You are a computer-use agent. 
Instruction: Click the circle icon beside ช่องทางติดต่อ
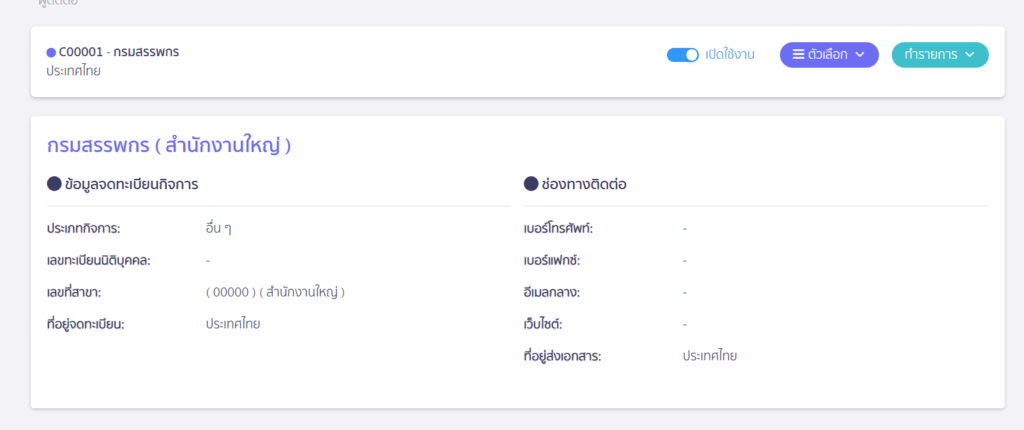point(531,184)
